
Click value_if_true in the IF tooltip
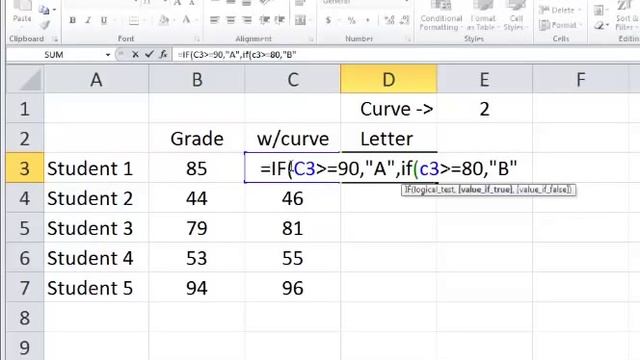[x=486, y=190]
